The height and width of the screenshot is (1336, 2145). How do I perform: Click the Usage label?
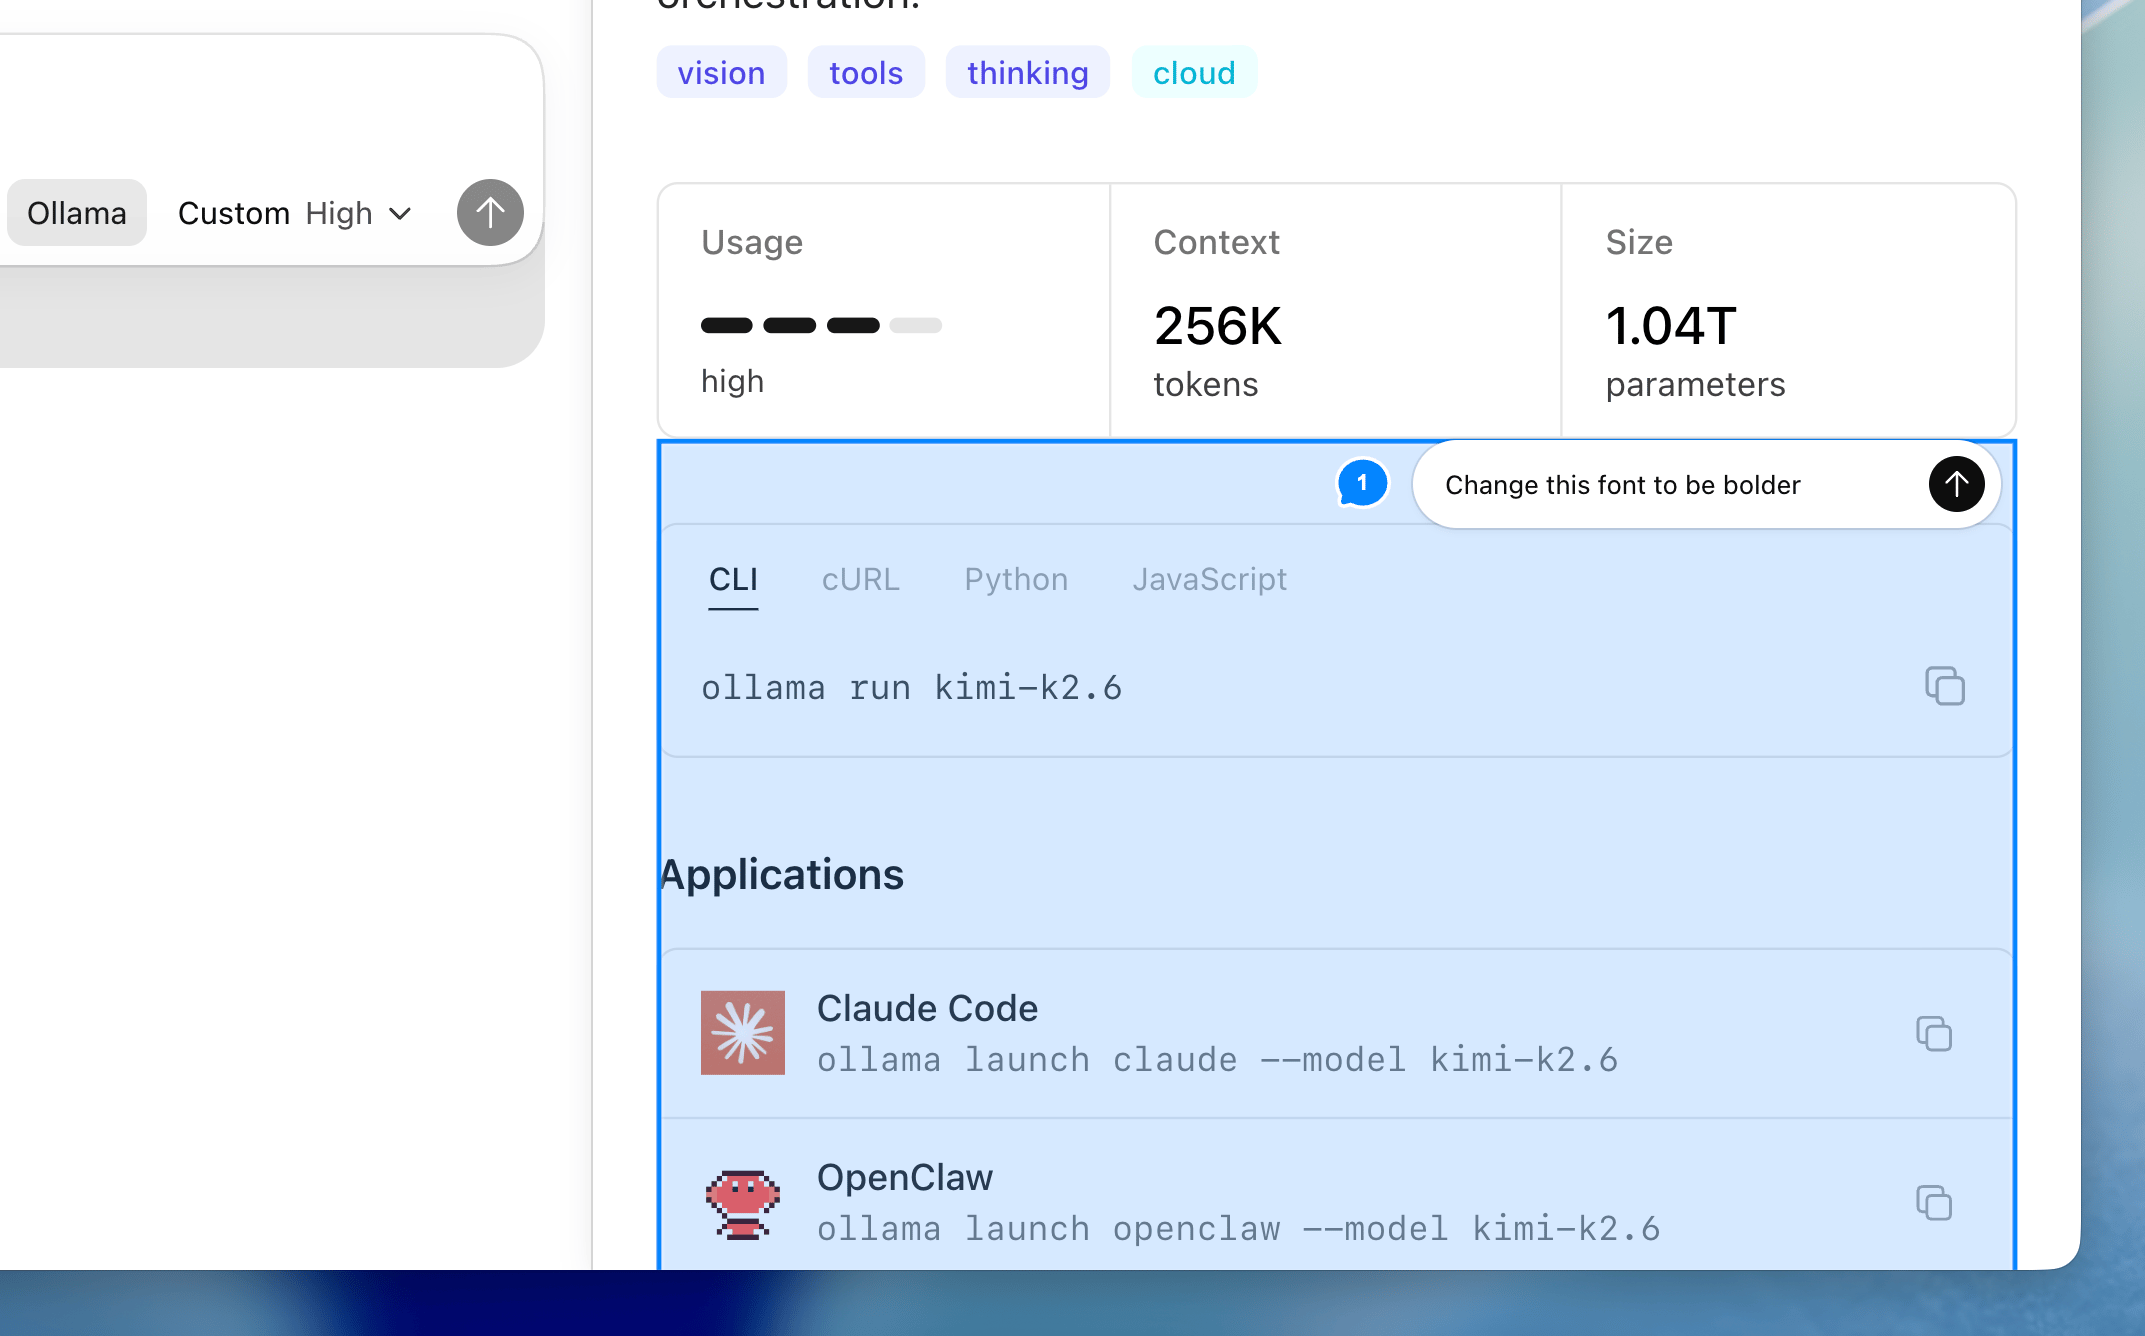[x=752, y=243]
